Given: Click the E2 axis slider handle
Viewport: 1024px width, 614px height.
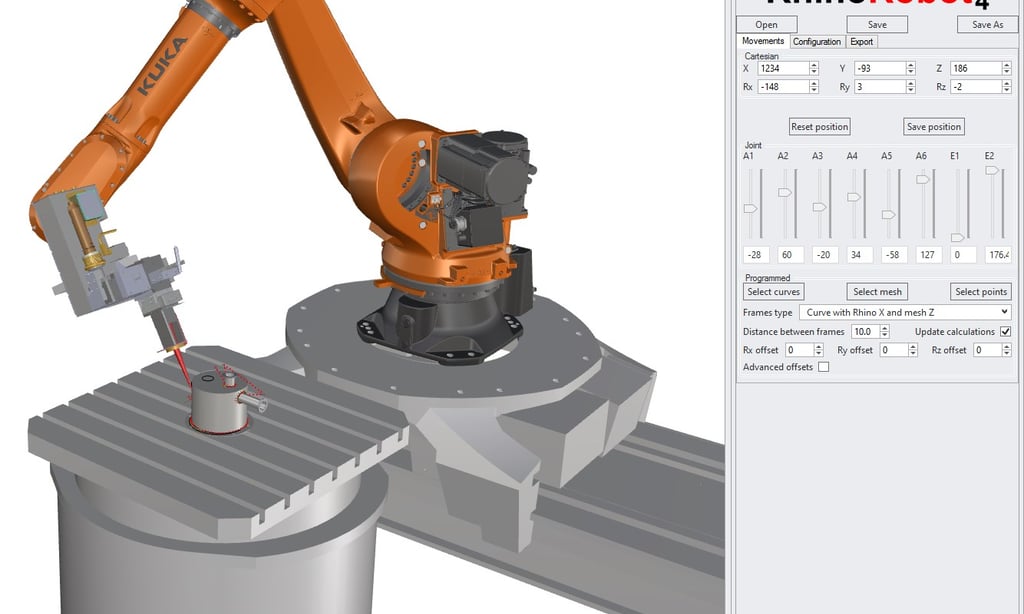Looking at the screenshot, I should tap(992, 170).
